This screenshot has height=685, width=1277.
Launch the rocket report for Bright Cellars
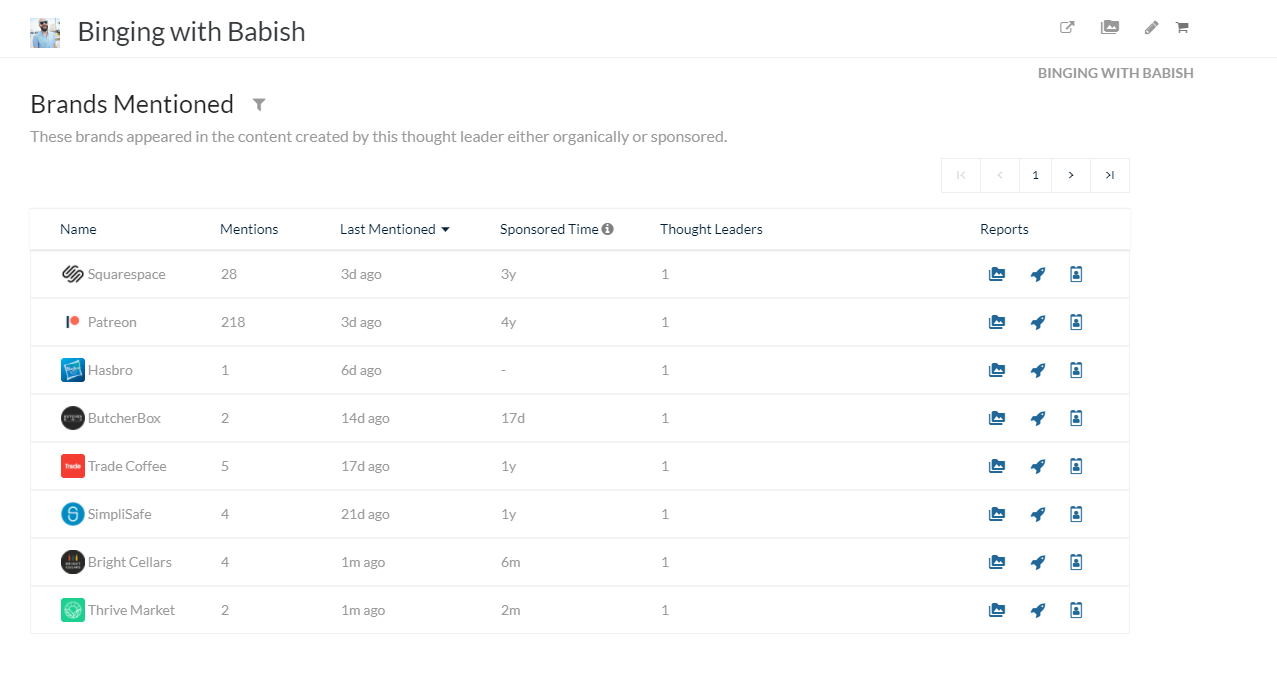point(1038,562)
